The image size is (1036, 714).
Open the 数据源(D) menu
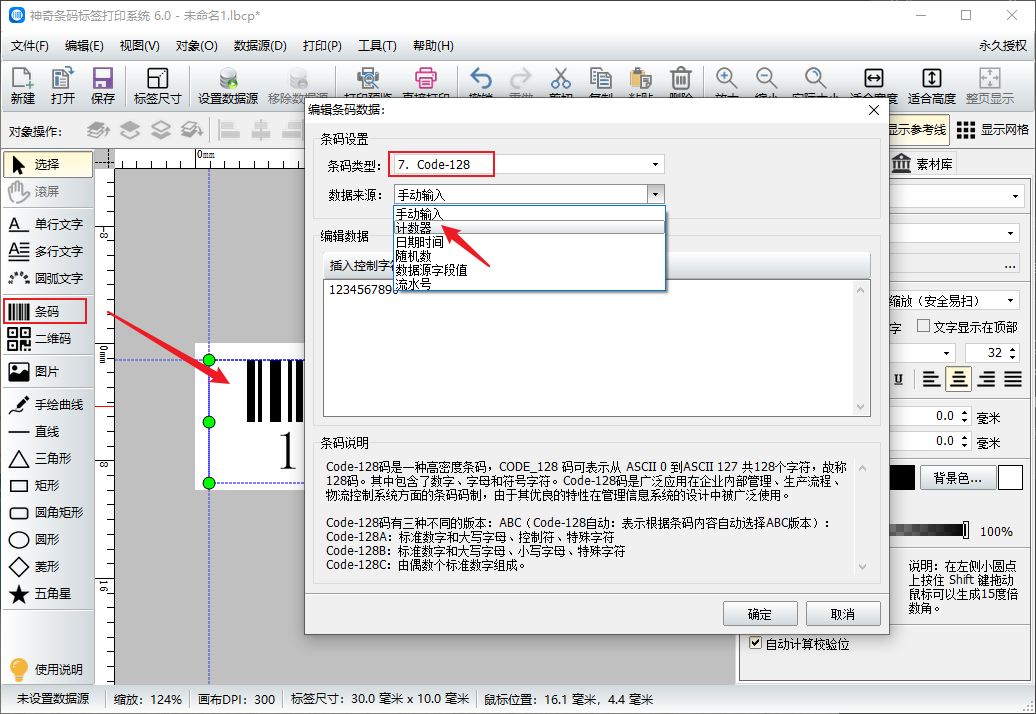pos(260,46)
